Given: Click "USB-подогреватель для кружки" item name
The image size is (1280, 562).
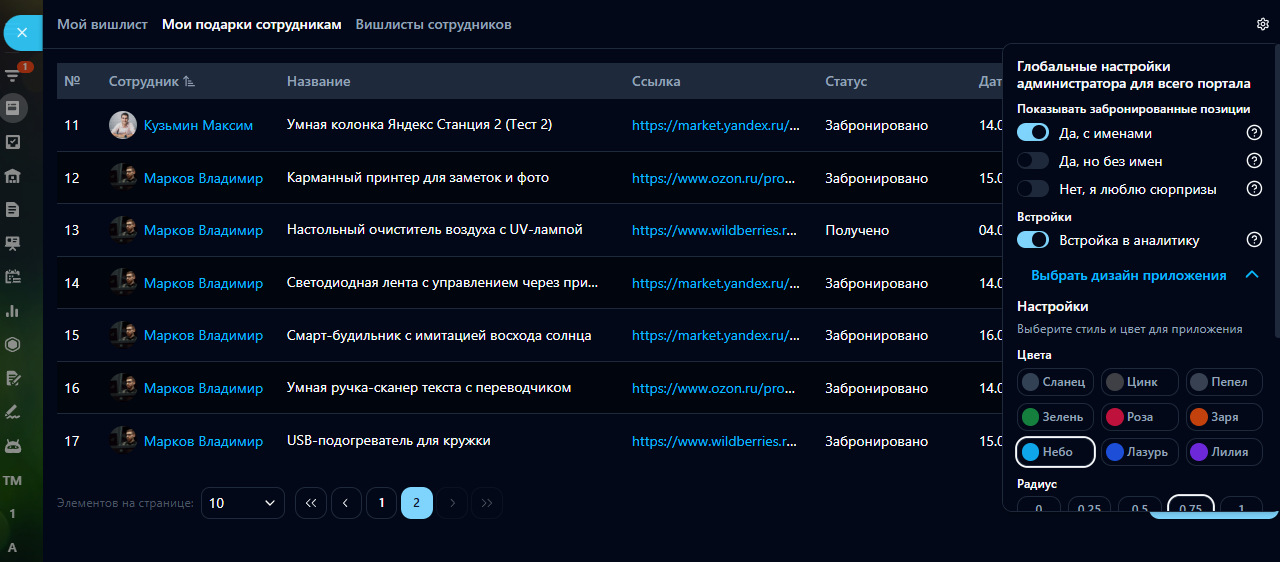Looking at the screenshot, I should (389, 441).
